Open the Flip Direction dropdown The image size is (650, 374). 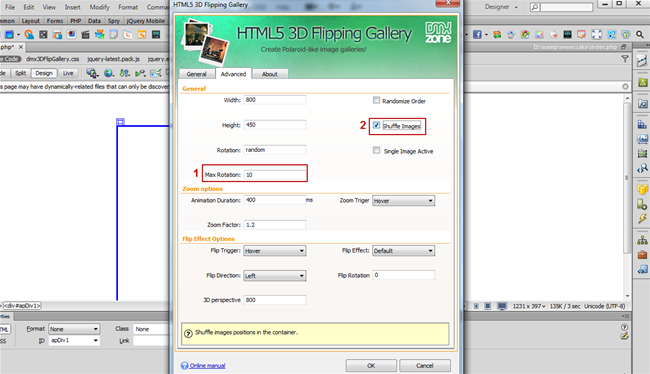(274, 276)
